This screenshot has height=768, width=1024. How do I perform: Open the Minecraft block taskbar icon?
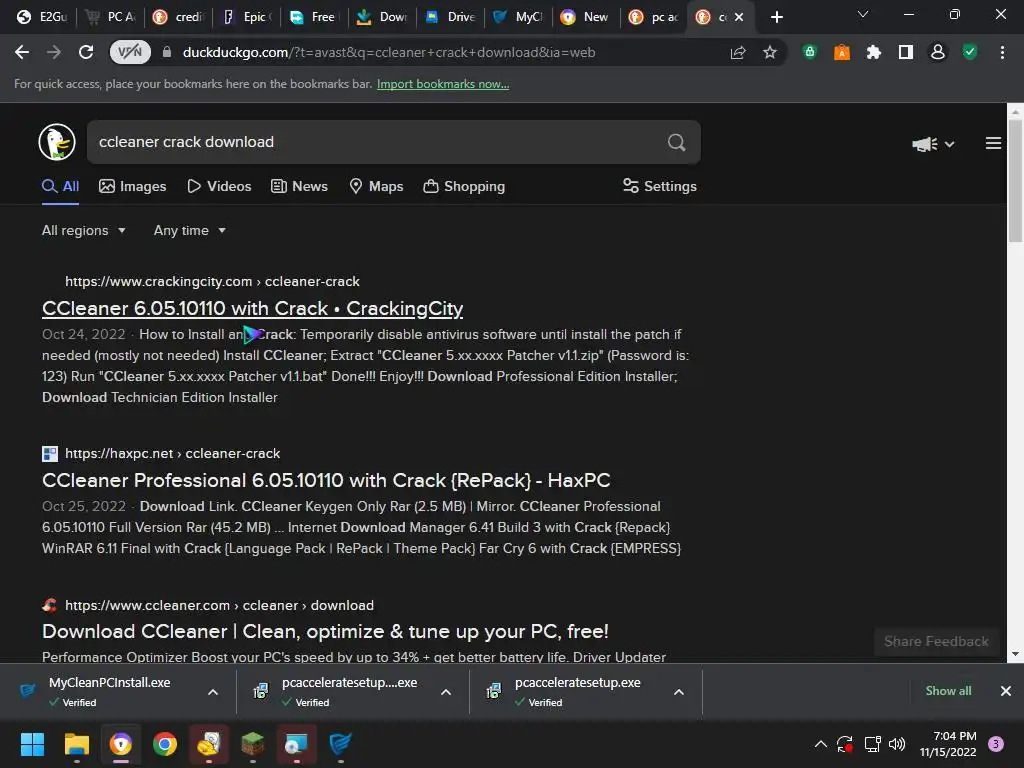[253, 744]
